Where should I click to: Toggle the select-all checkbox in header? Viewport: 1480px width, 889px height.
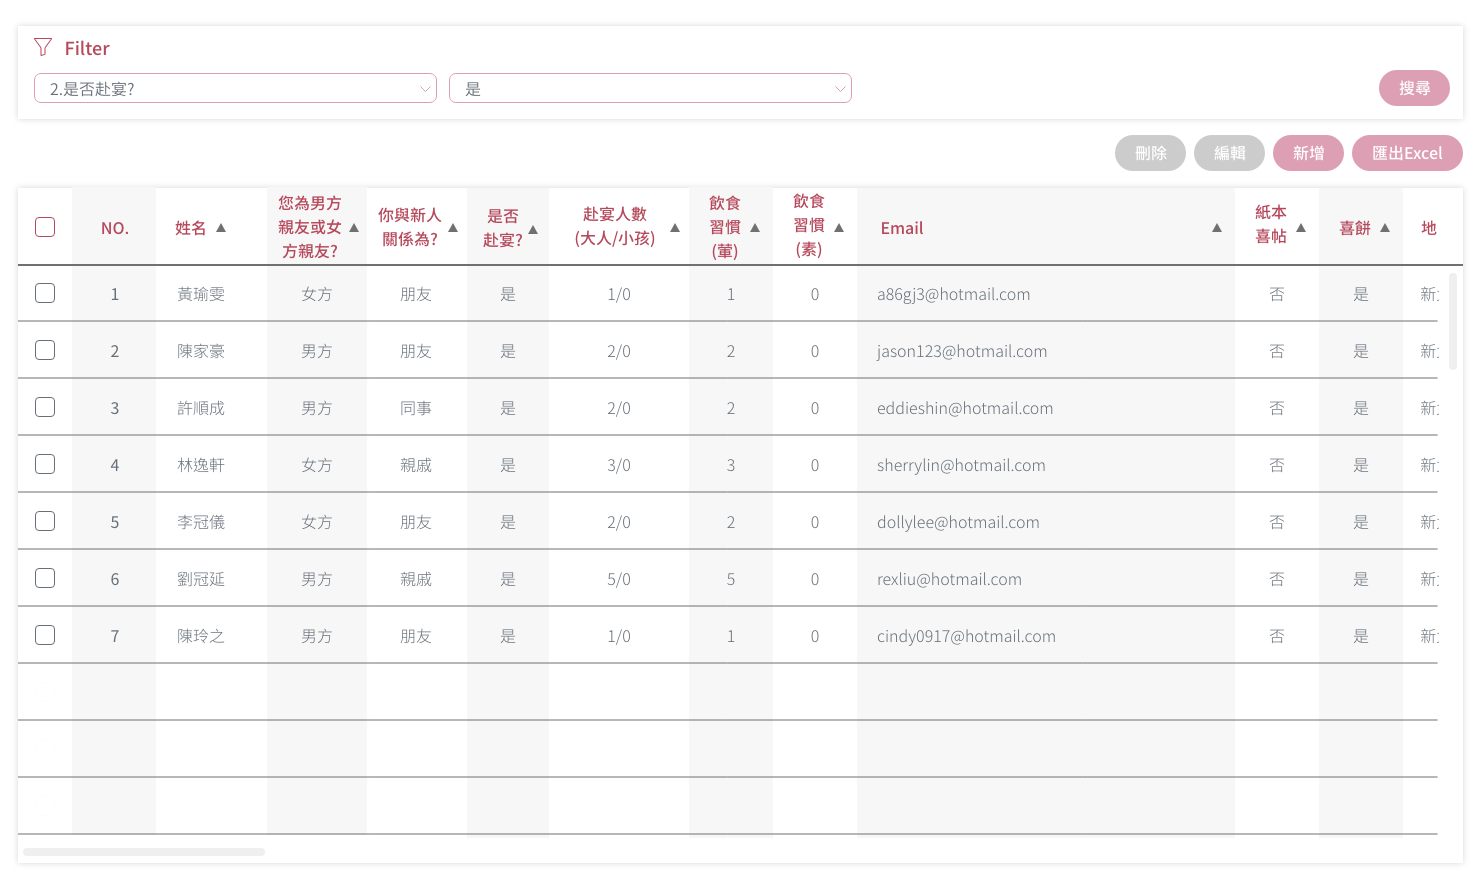point(45,227)
